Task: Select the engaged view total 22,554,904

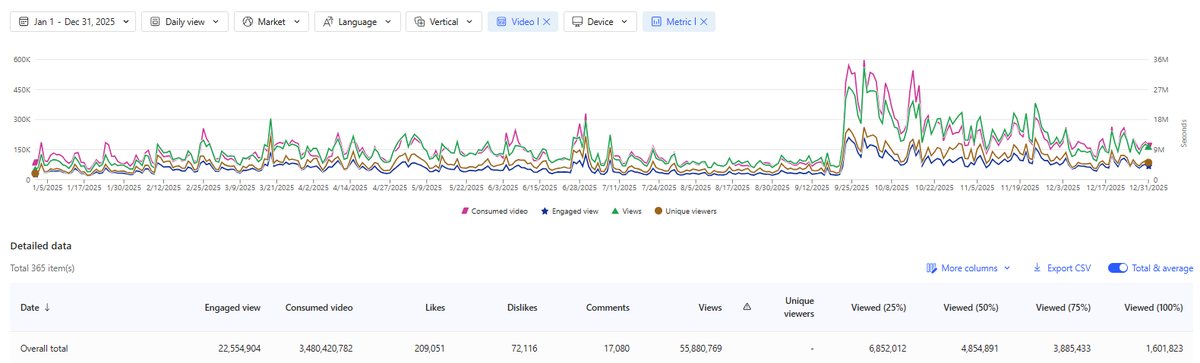Action: pyautogui.click(x=239, y=348)
